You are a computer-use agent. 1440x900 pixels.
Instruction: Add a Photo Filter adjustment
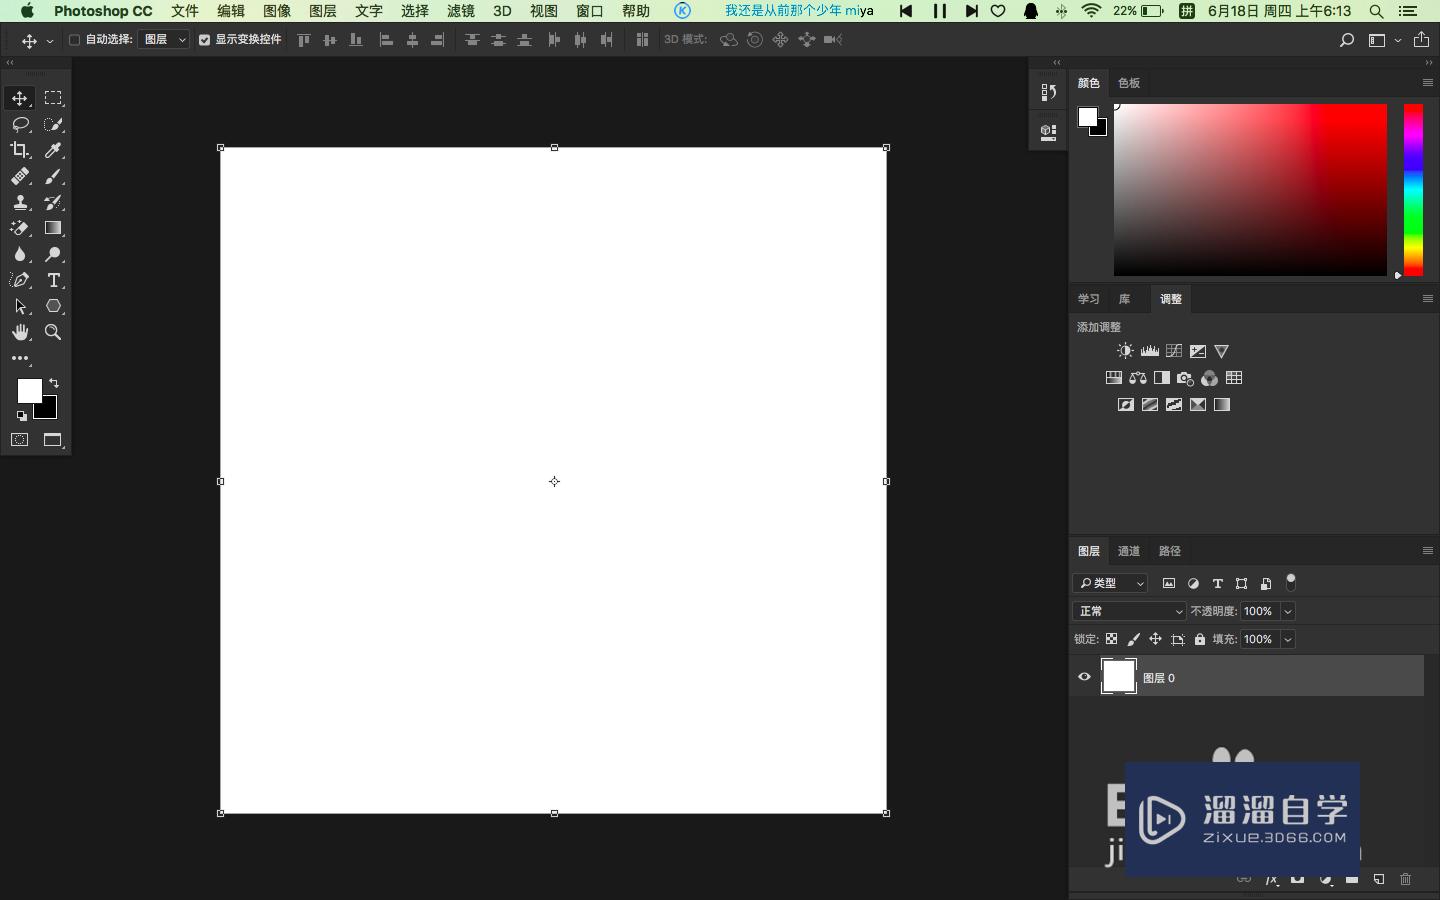point(1185,378)
